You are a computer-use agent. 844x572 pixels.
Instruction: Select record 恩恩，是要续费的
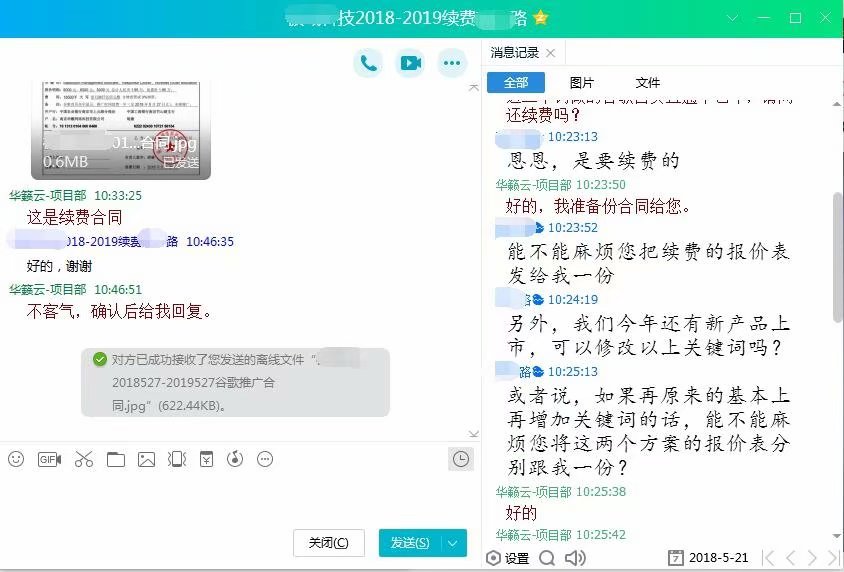[x=593, y=160]
